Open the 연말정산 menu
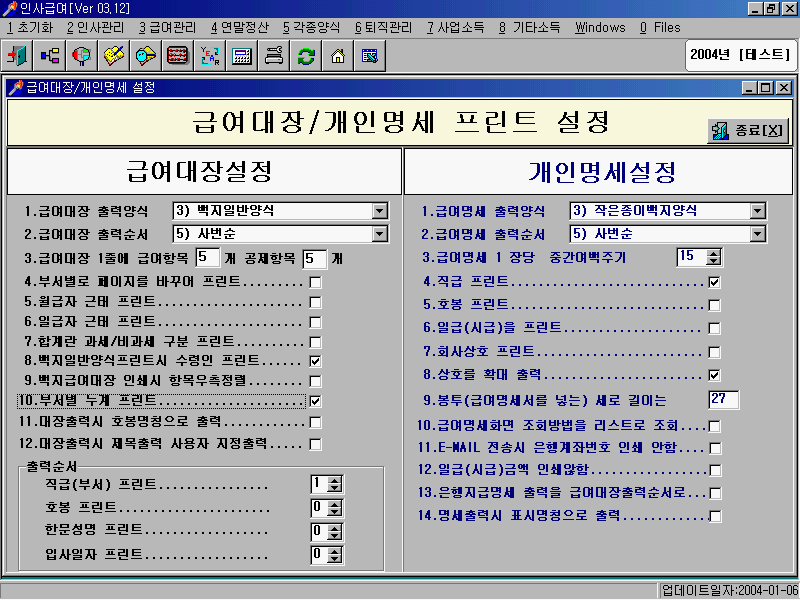This screenshot has width=800, height=600. pos(239,27)
